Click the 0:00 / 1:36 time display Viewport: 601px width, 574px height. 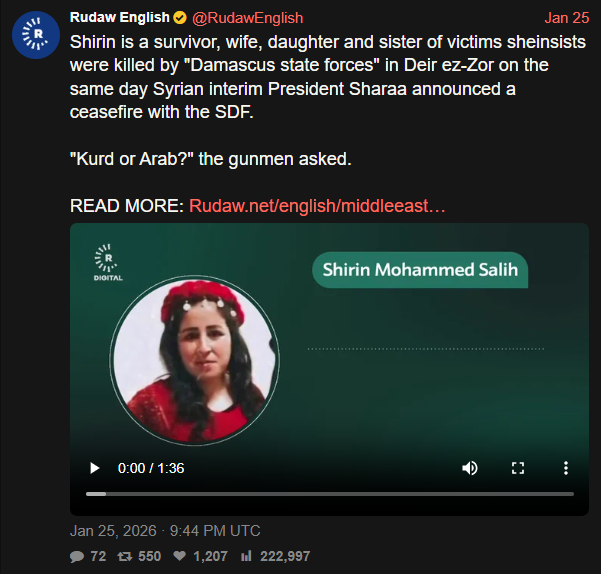[151, 468]
